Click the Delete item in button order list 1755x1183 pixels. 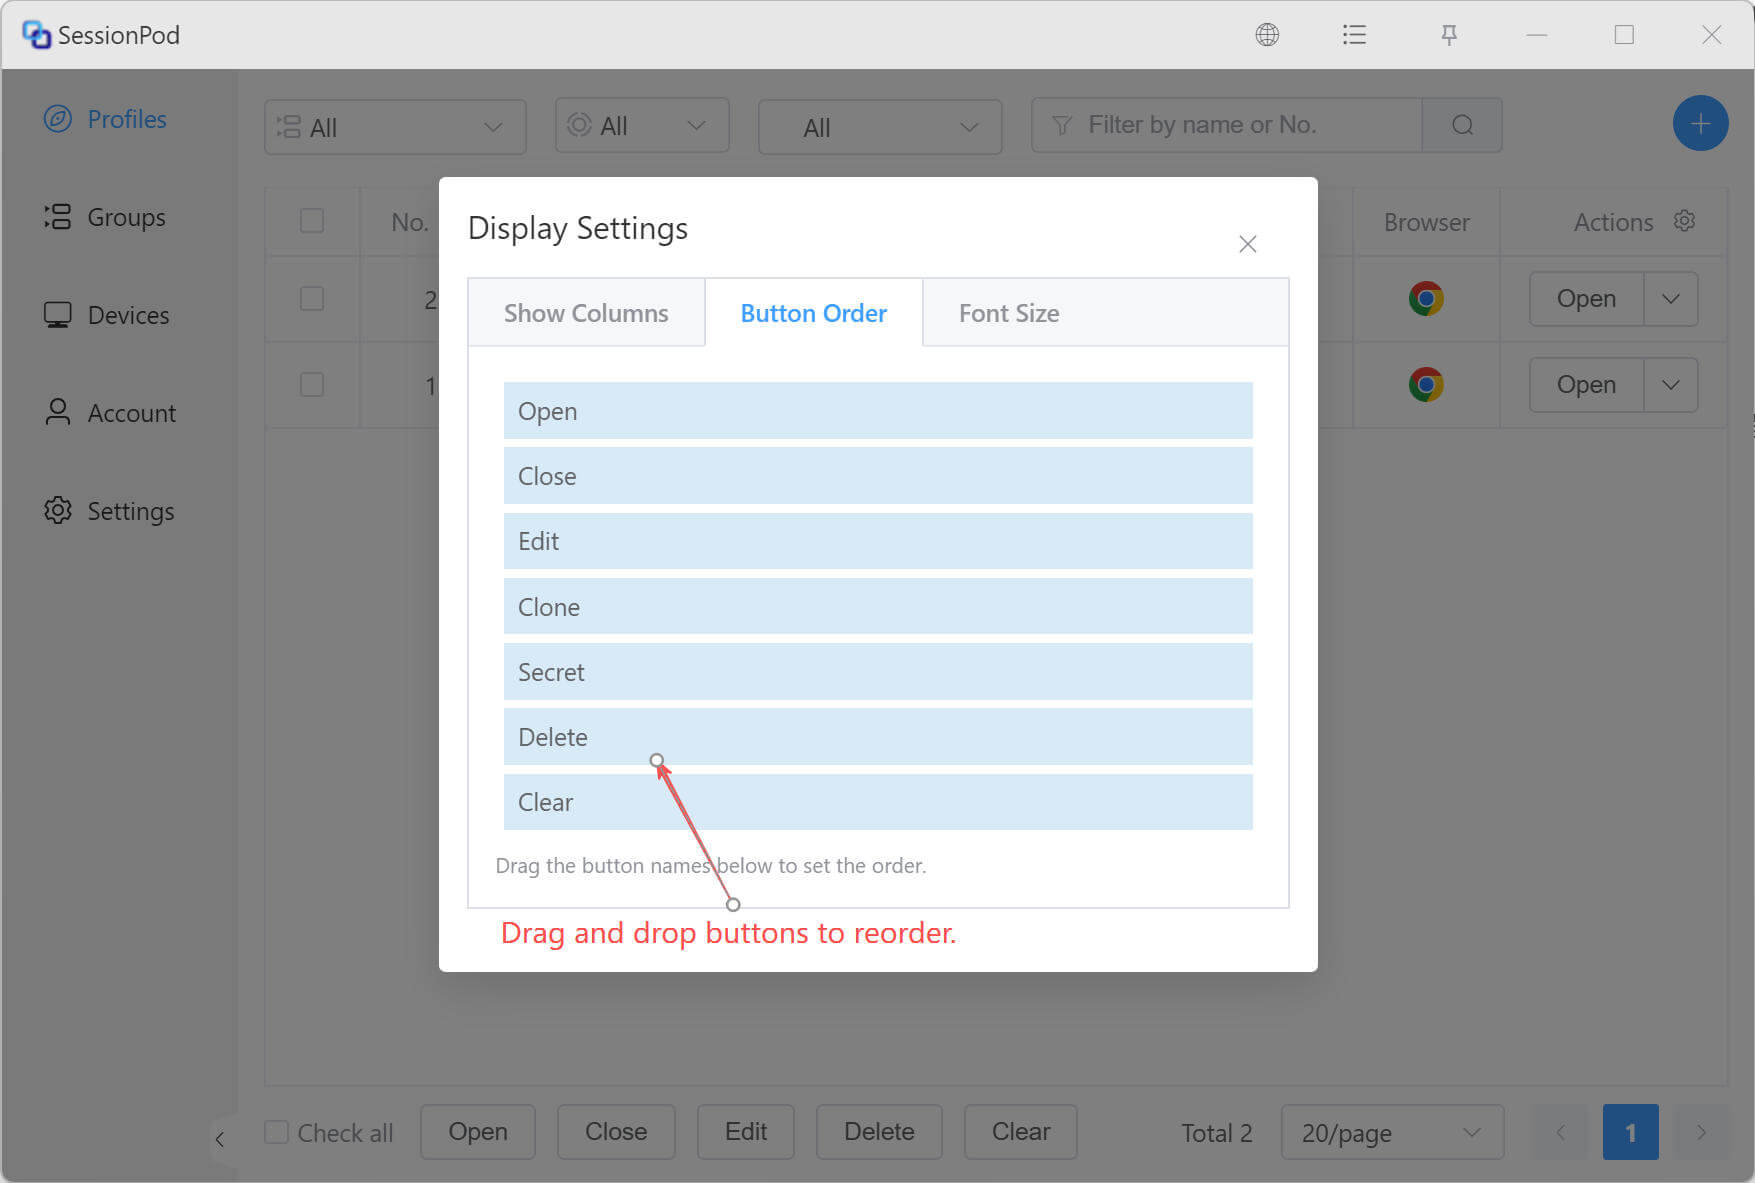click(x=878, y=737)
